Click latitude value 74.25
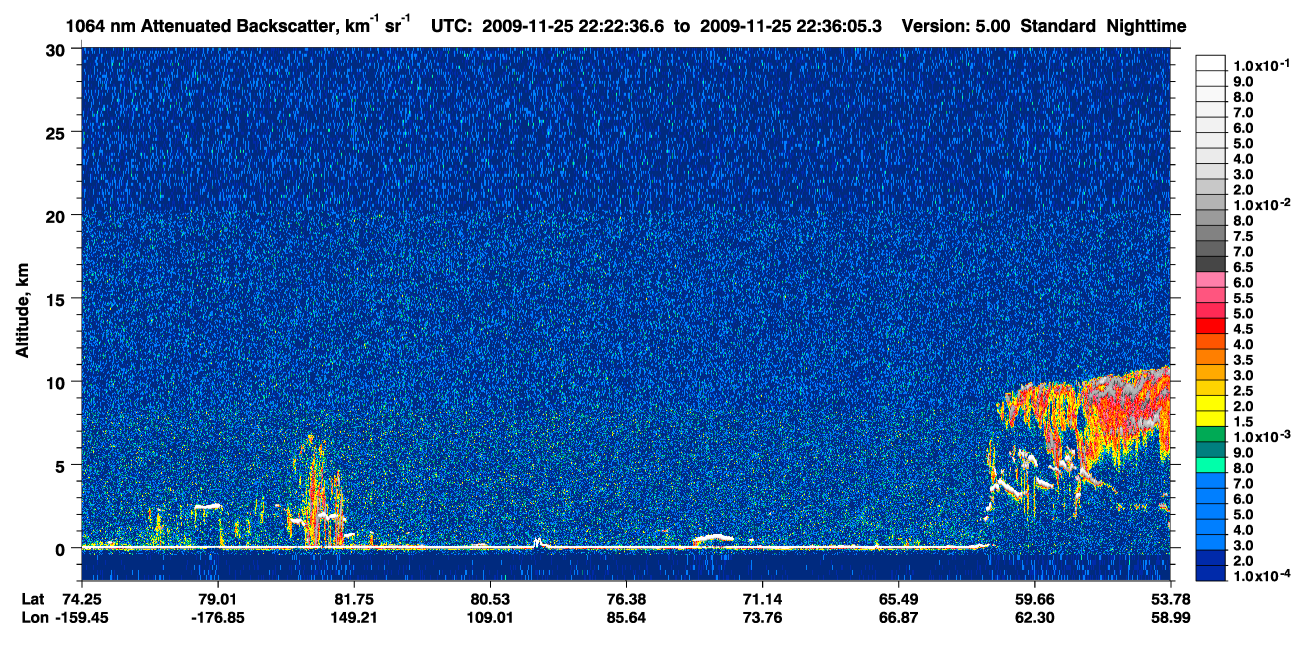 click(82, 599)
